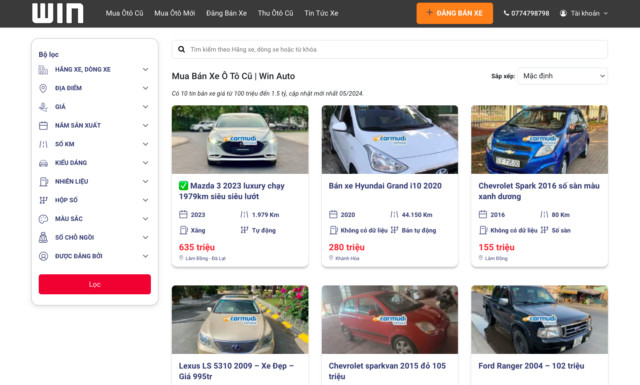Image resolution: width=640 pixels, height=385 pixels.
Task: Open Bán xe Hyundai Grand i10 2020 listing
Action: [x=385, y=186]
